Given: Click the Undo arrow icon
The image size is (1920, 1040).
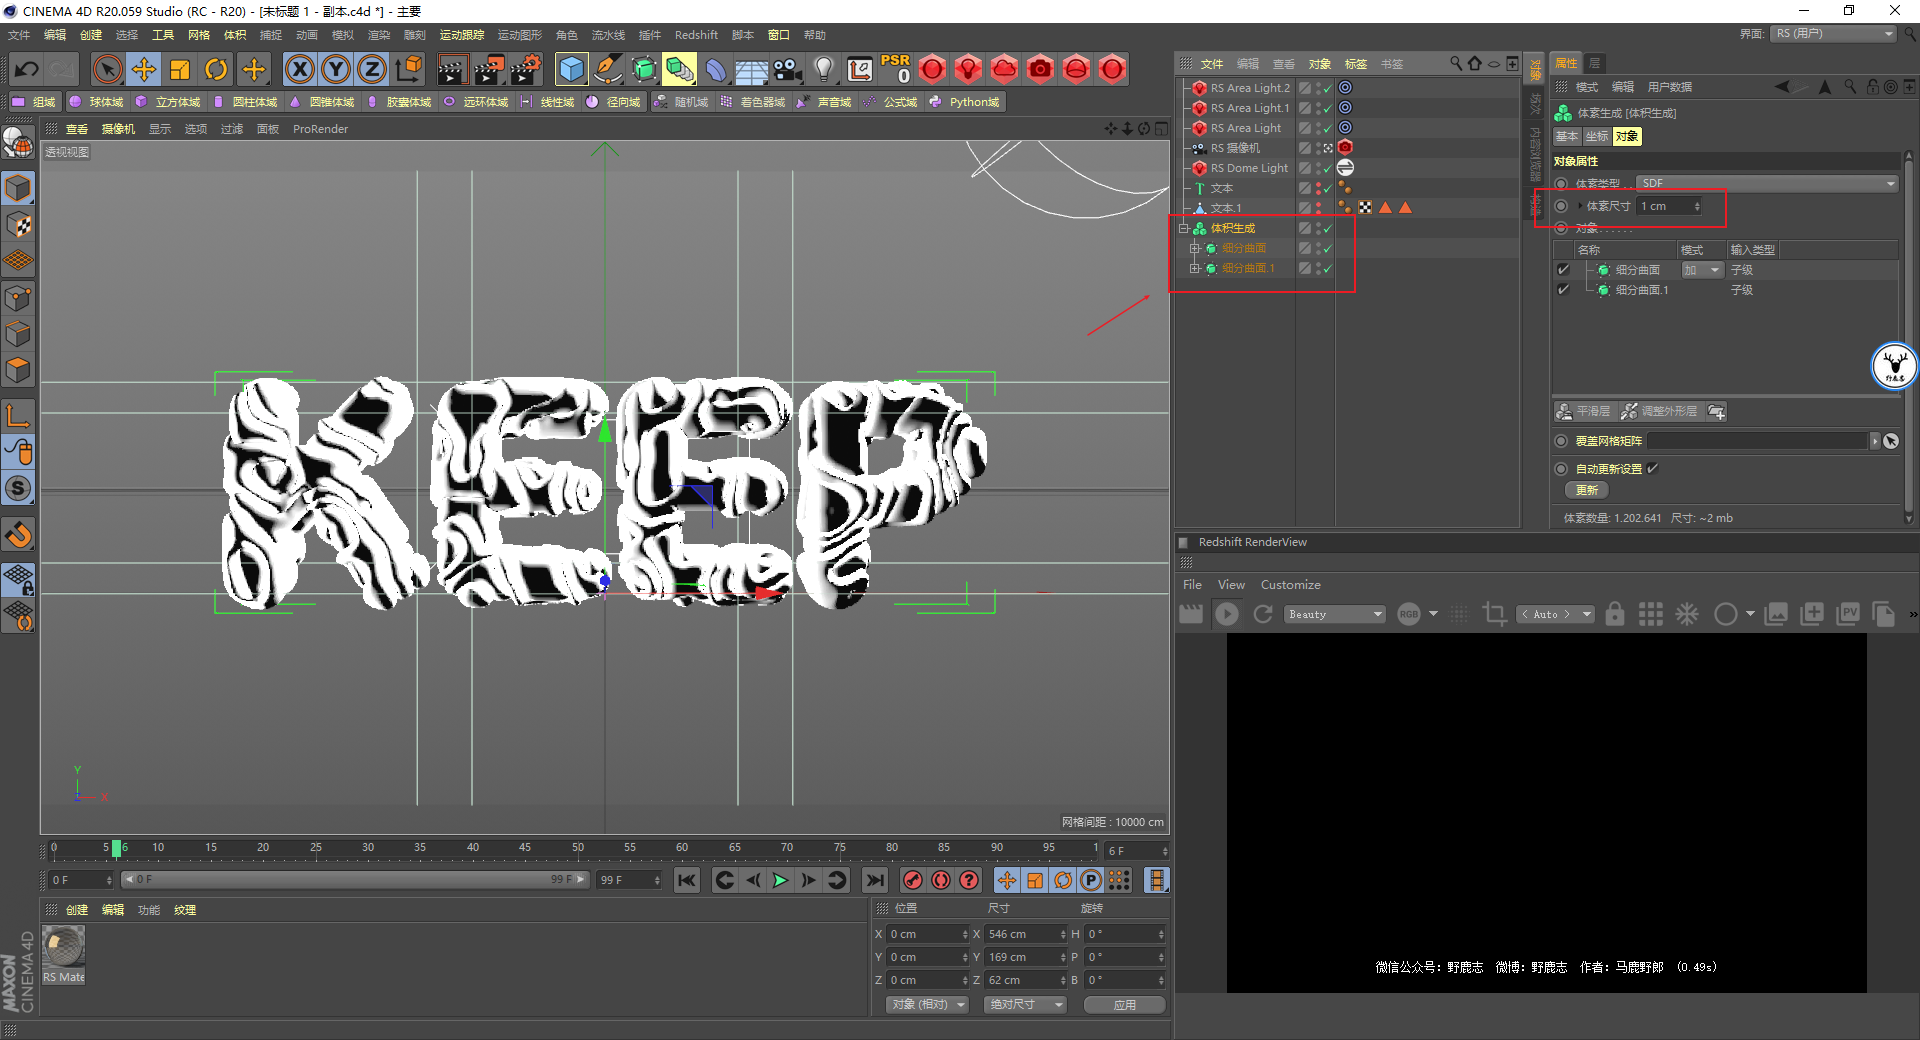Looking at the screenshot, I should tap(27, 69).
